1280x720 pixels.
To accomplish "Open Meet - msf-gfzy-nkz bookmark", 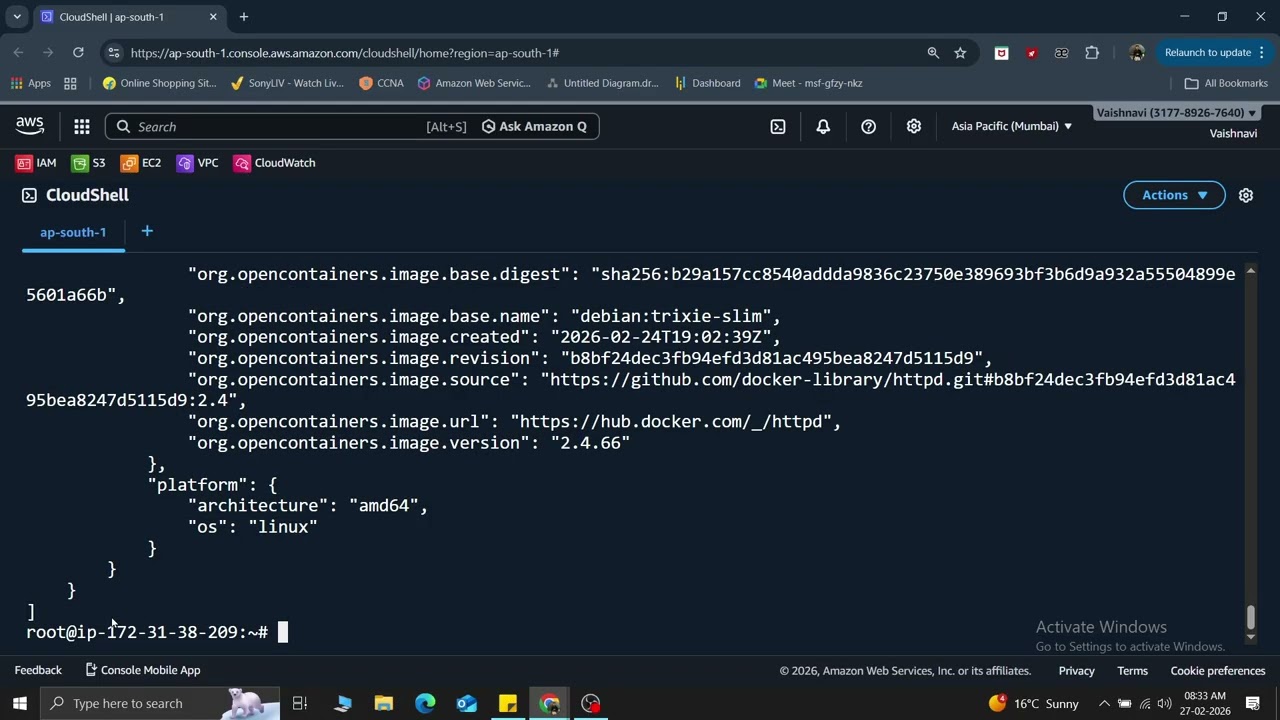I will point(808,83).
